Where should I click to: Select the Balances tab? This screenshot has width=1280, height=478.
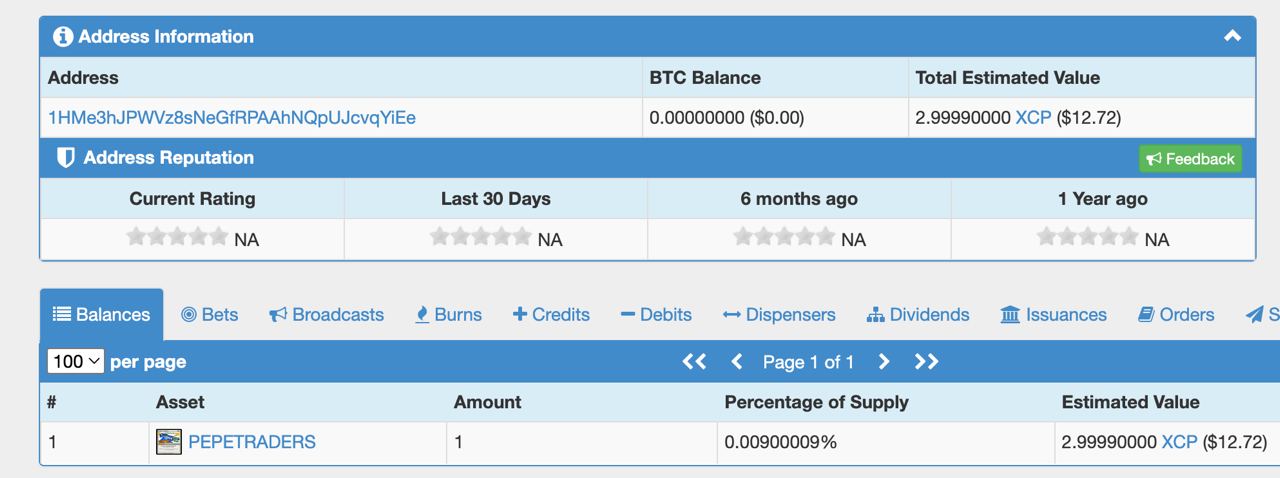(x=101, y=314)
